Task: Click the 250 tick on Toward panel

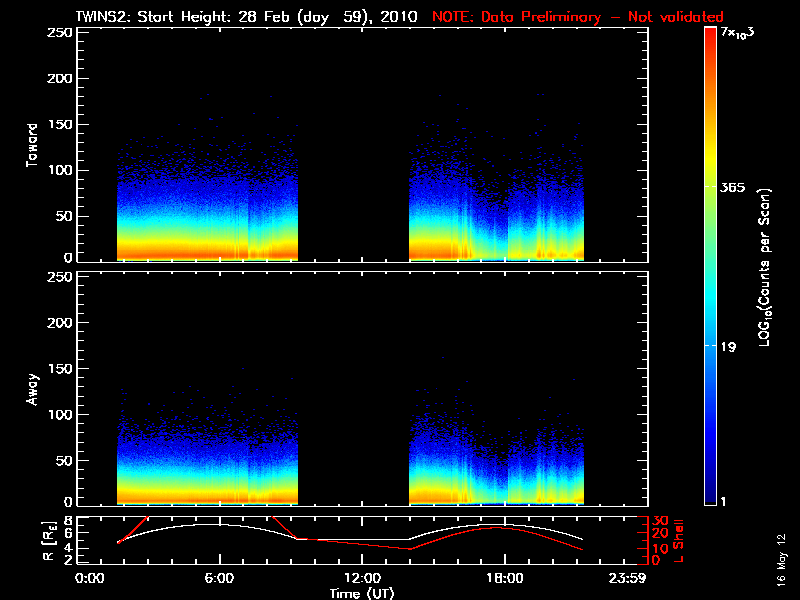Action: coord(61,32)
